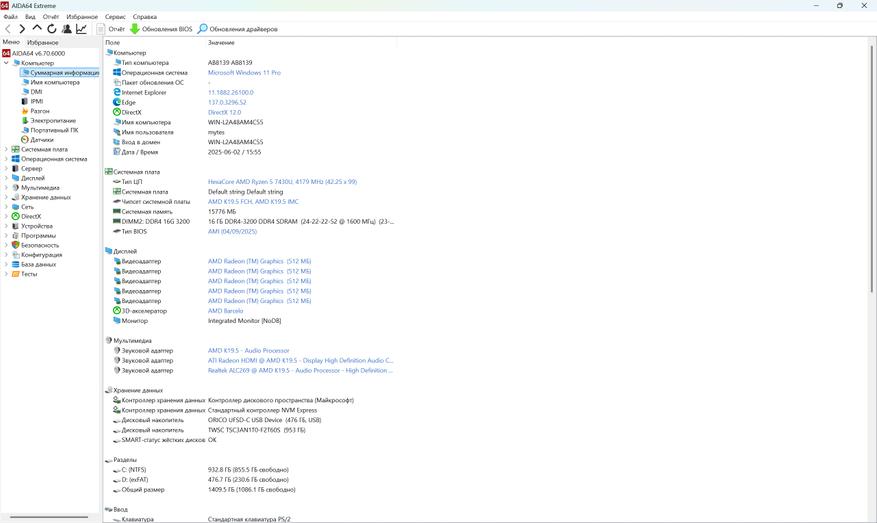
Task: Go back with the left arrow toolbar icon
Action: pos(8,29)
